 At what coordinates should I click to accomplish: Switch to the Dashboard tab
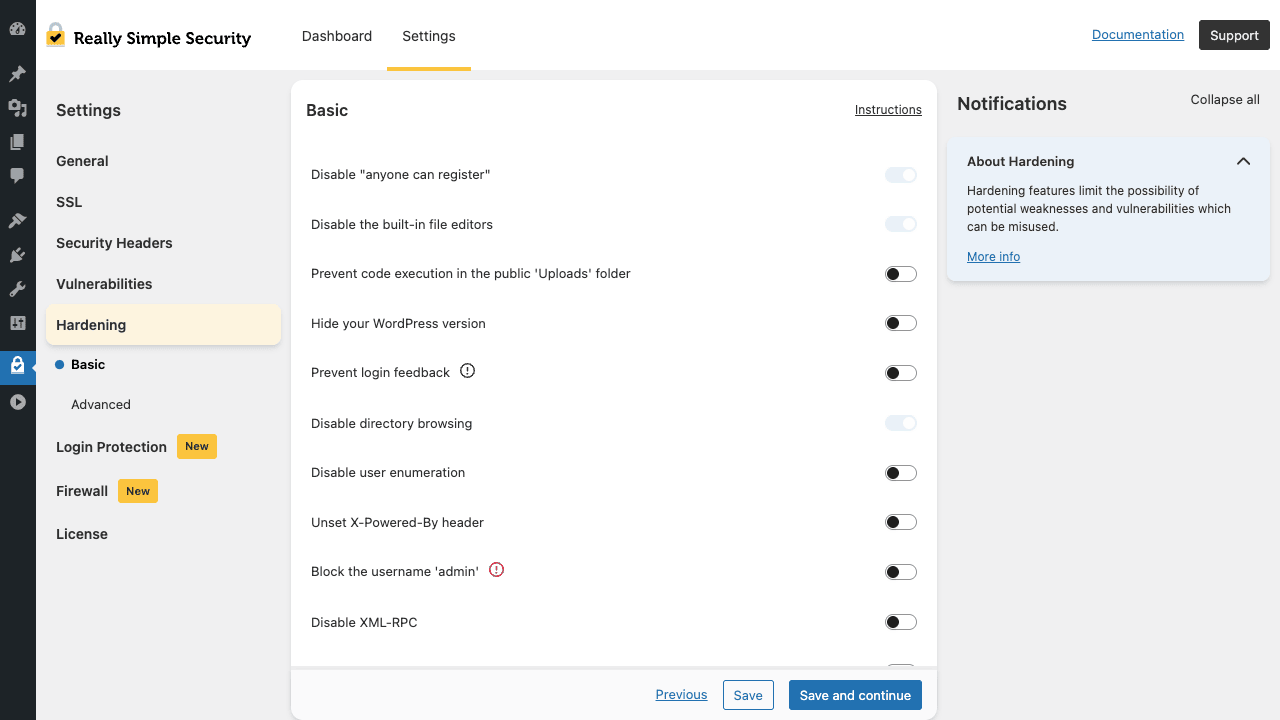[337, 36]
